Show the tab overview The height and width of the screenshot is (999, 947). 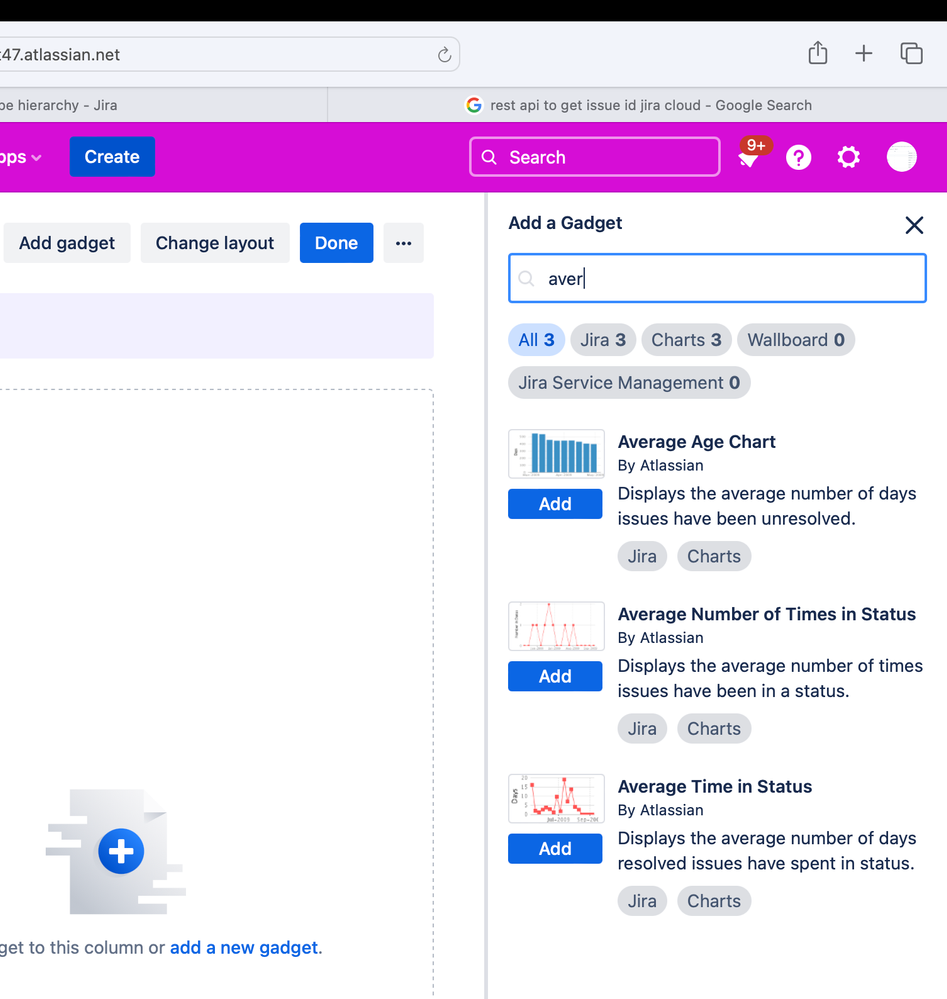(911, 54)
